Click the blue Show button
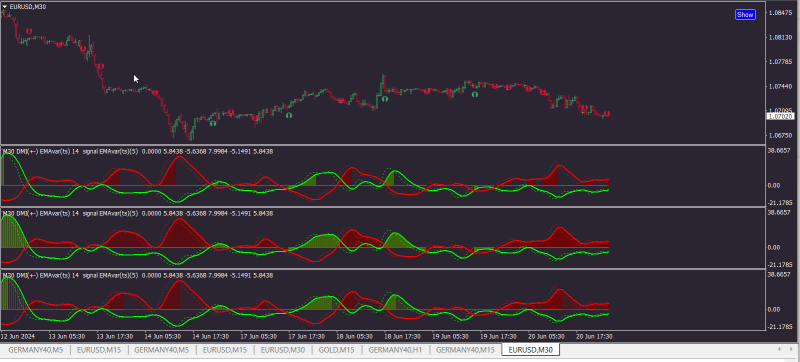The width and height of the screenshot is (800, 362). 745,14
